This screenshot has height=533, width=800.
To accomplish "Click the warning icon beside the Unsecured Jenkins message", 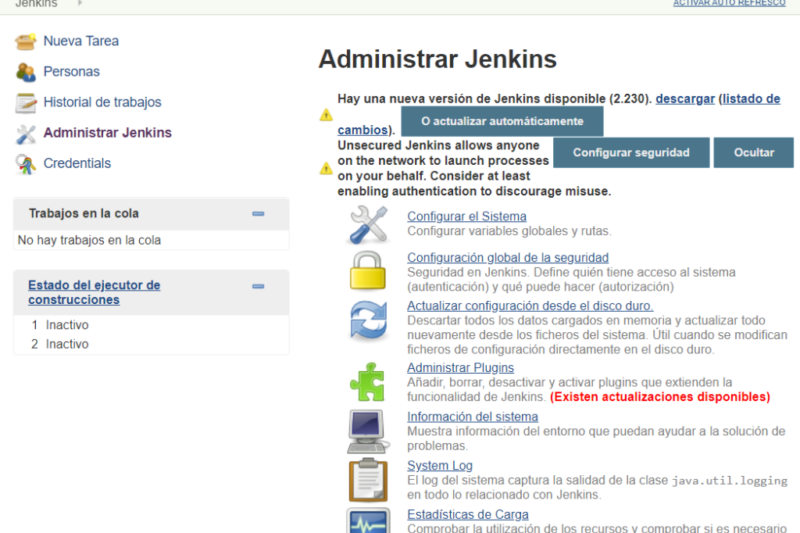I will pyautogui.click(x=326, y=168).
